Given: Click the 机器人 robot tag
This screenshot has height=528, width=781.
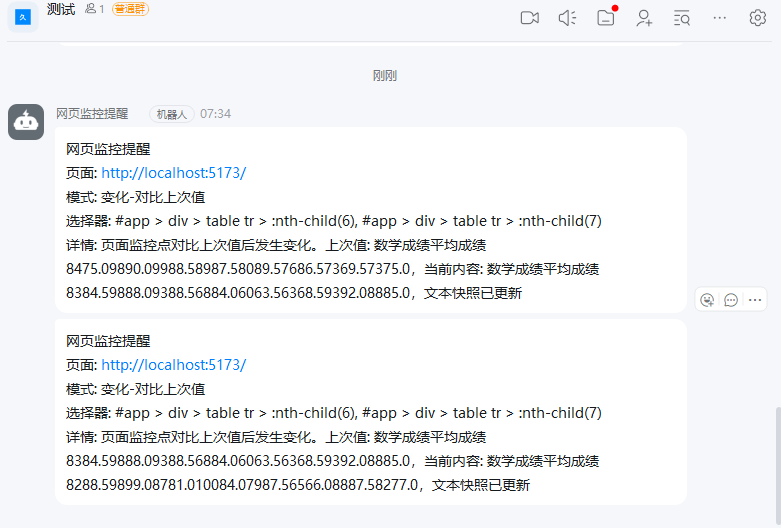Looking at the screenshot, I should 172,115.
